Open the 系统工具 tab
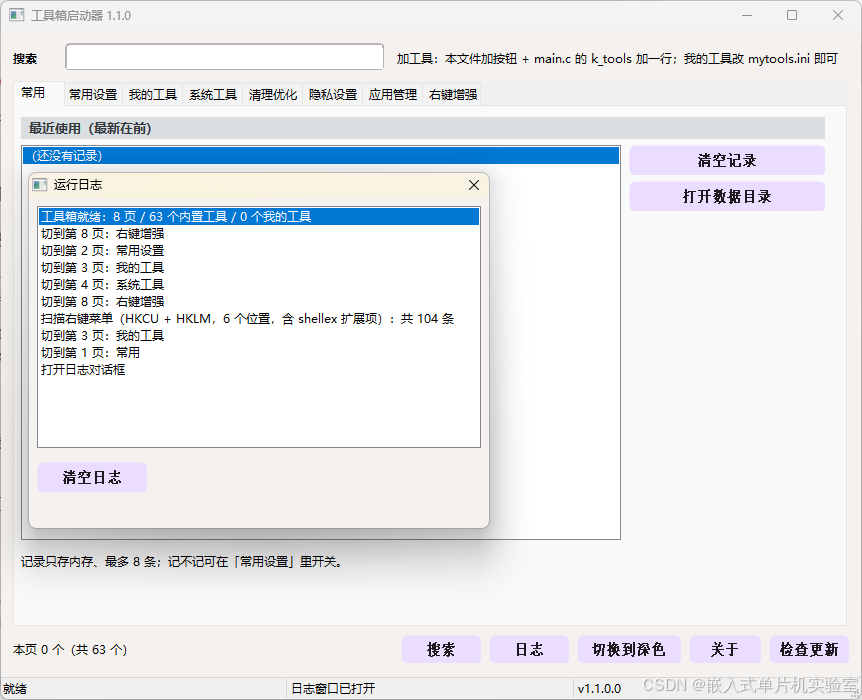The width and height of the screenshot is (862, 700). [x=213, y=95]
